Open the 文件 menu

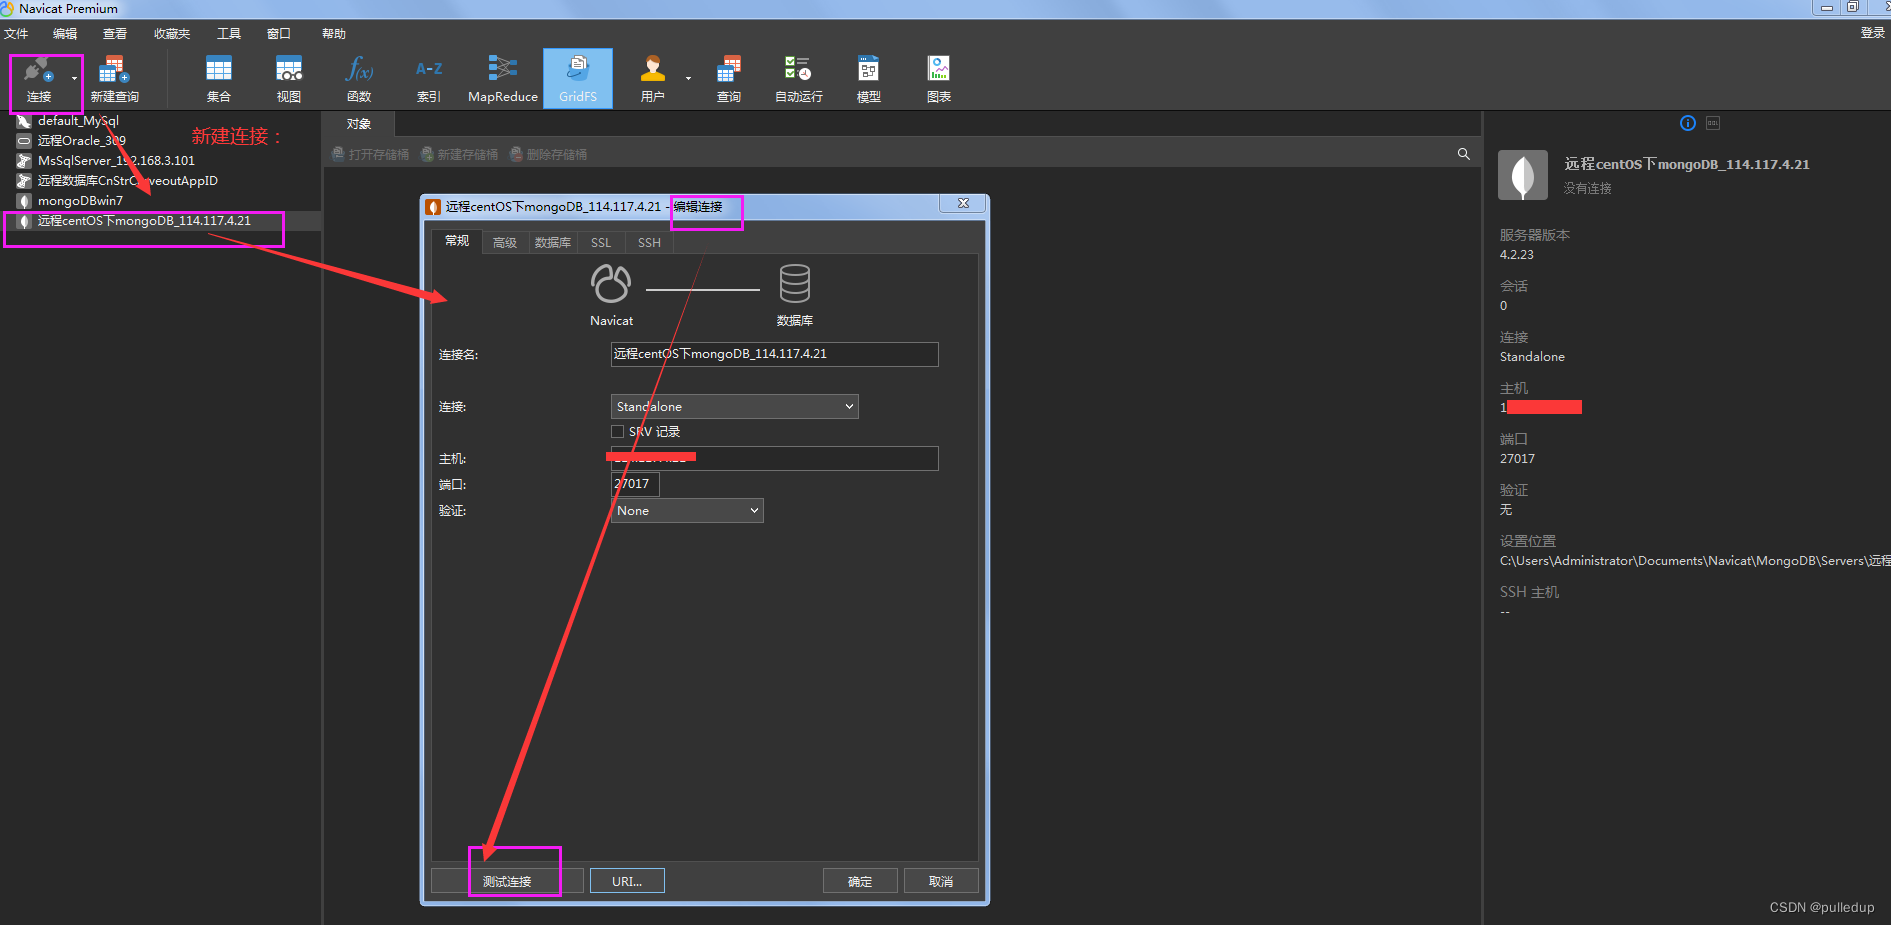16,34
